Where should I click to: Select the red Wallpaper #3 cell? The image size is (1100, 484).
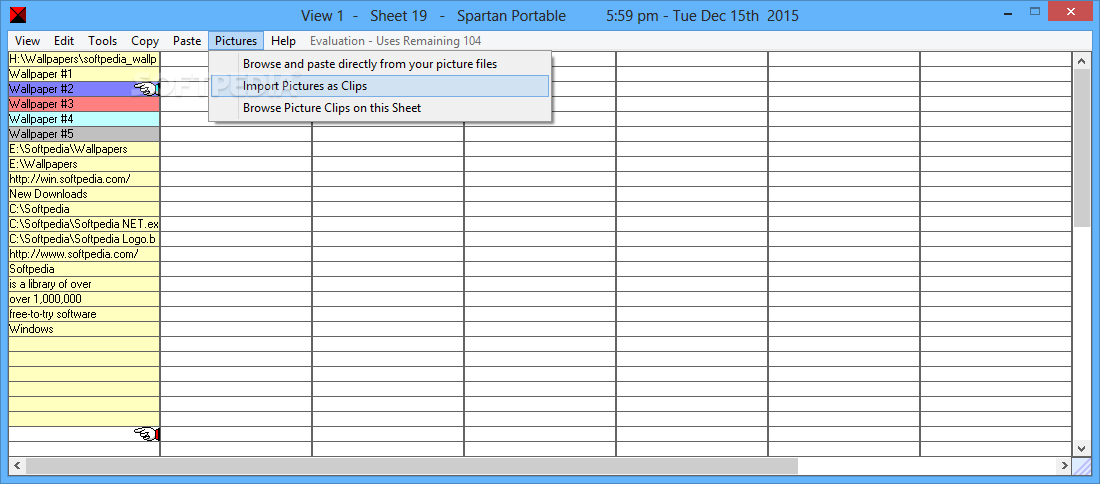(84, 104)
